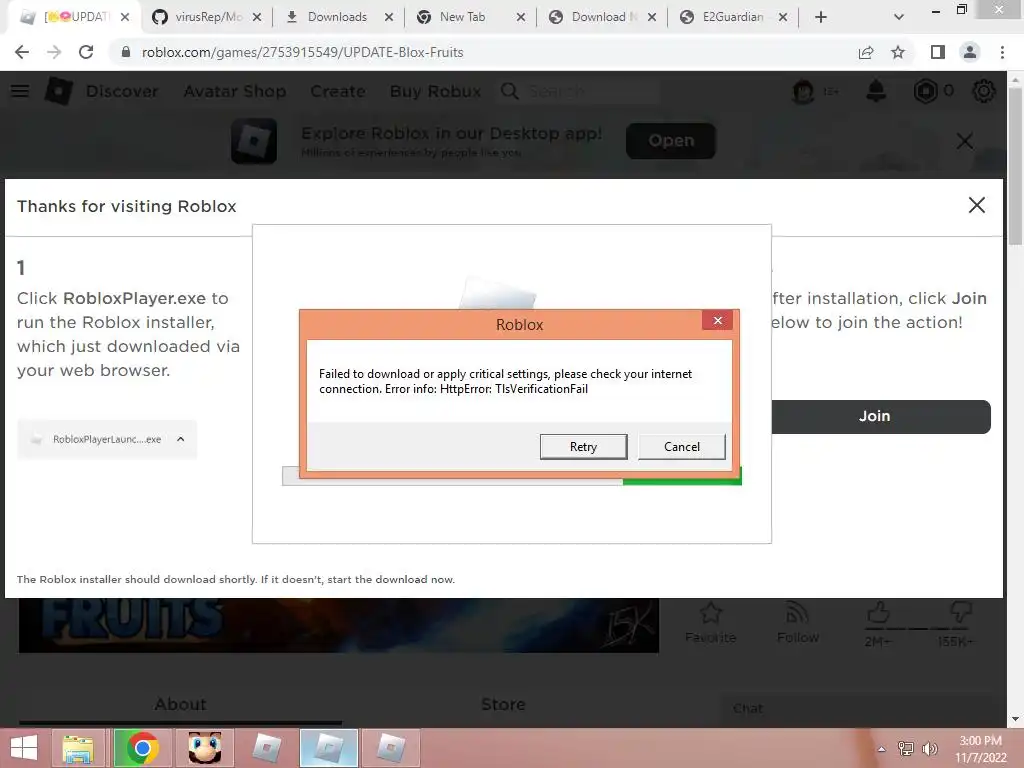The image size is (1024, 768).
Task: Click Favorite star on game page
Action: 711,622
